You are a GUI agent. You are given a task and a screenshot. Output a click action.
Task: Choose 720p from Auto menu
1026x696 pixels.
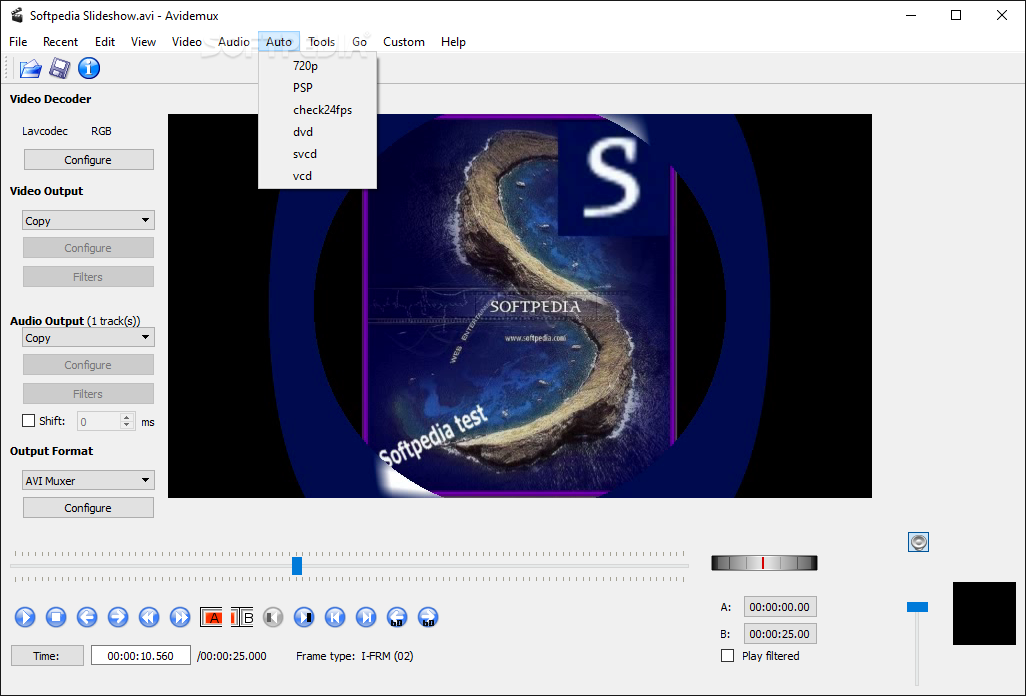(317, 66)
